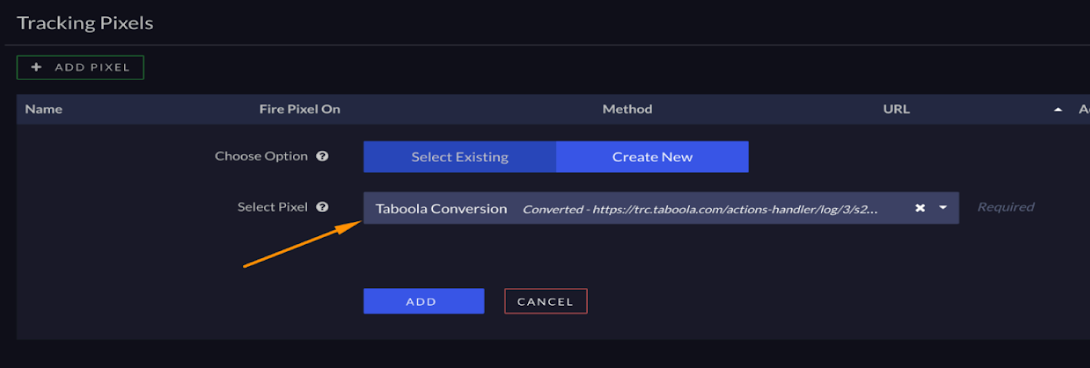This screenshot has height=368, width=1090.
Task: Sort the table by Name column
Action: [44, 109]
